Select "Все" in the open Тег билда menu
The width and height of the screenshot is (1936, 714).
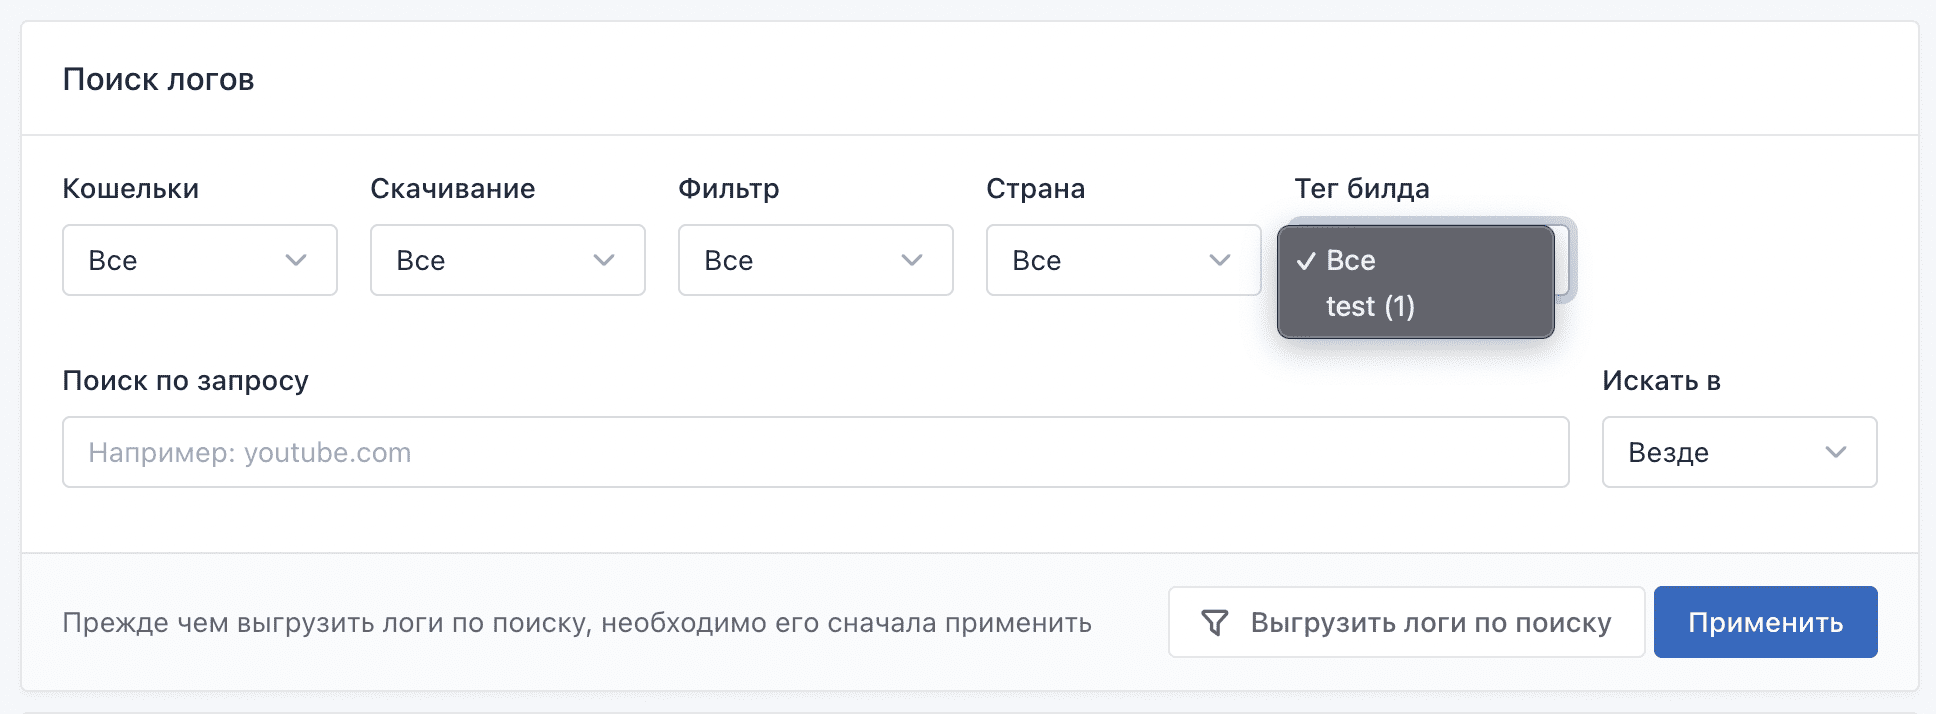point(1351,261)
